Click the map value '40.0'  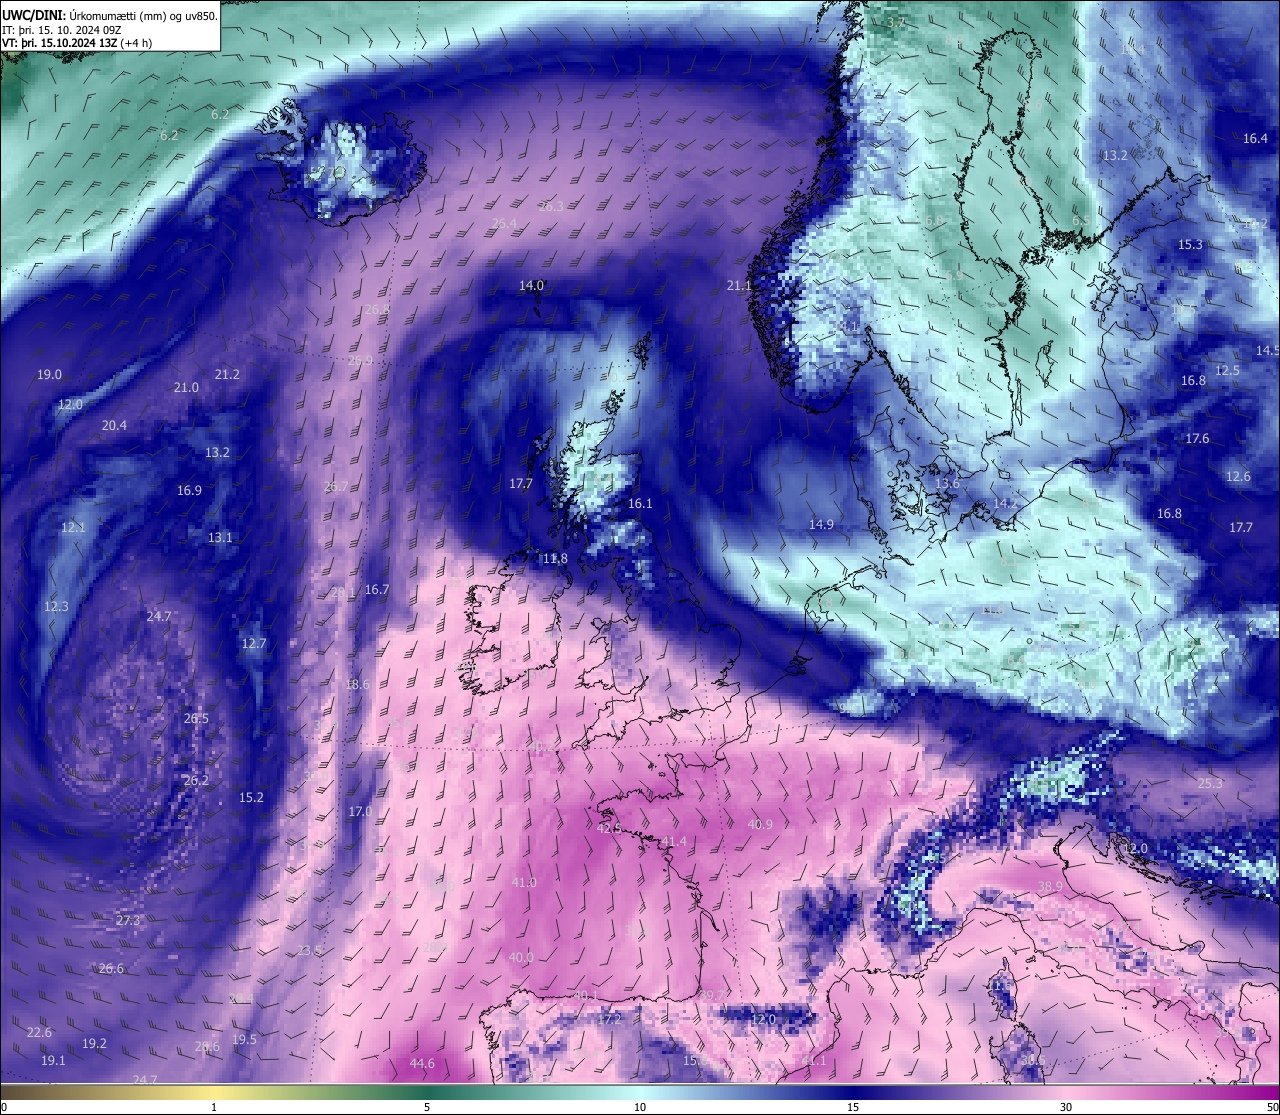(521, 957)
